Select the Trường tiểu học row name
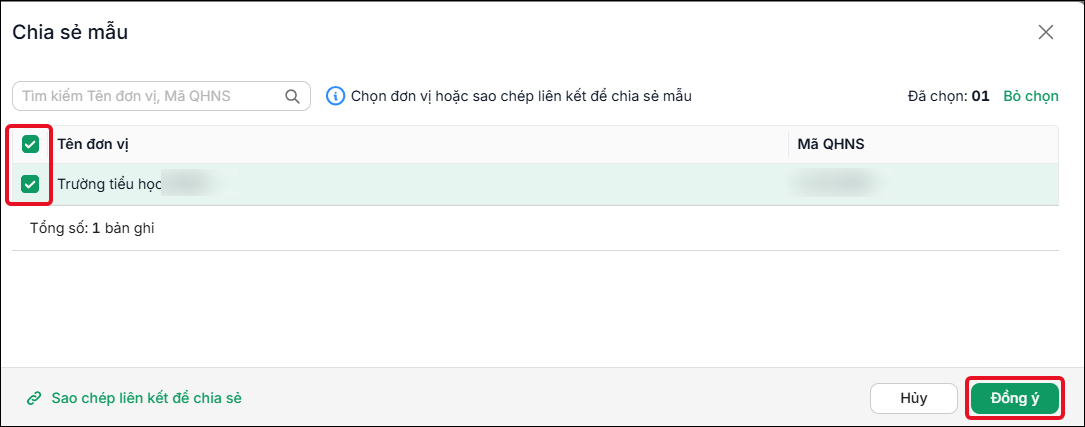This screenshot has width=1085, height=427. point(110,184)
